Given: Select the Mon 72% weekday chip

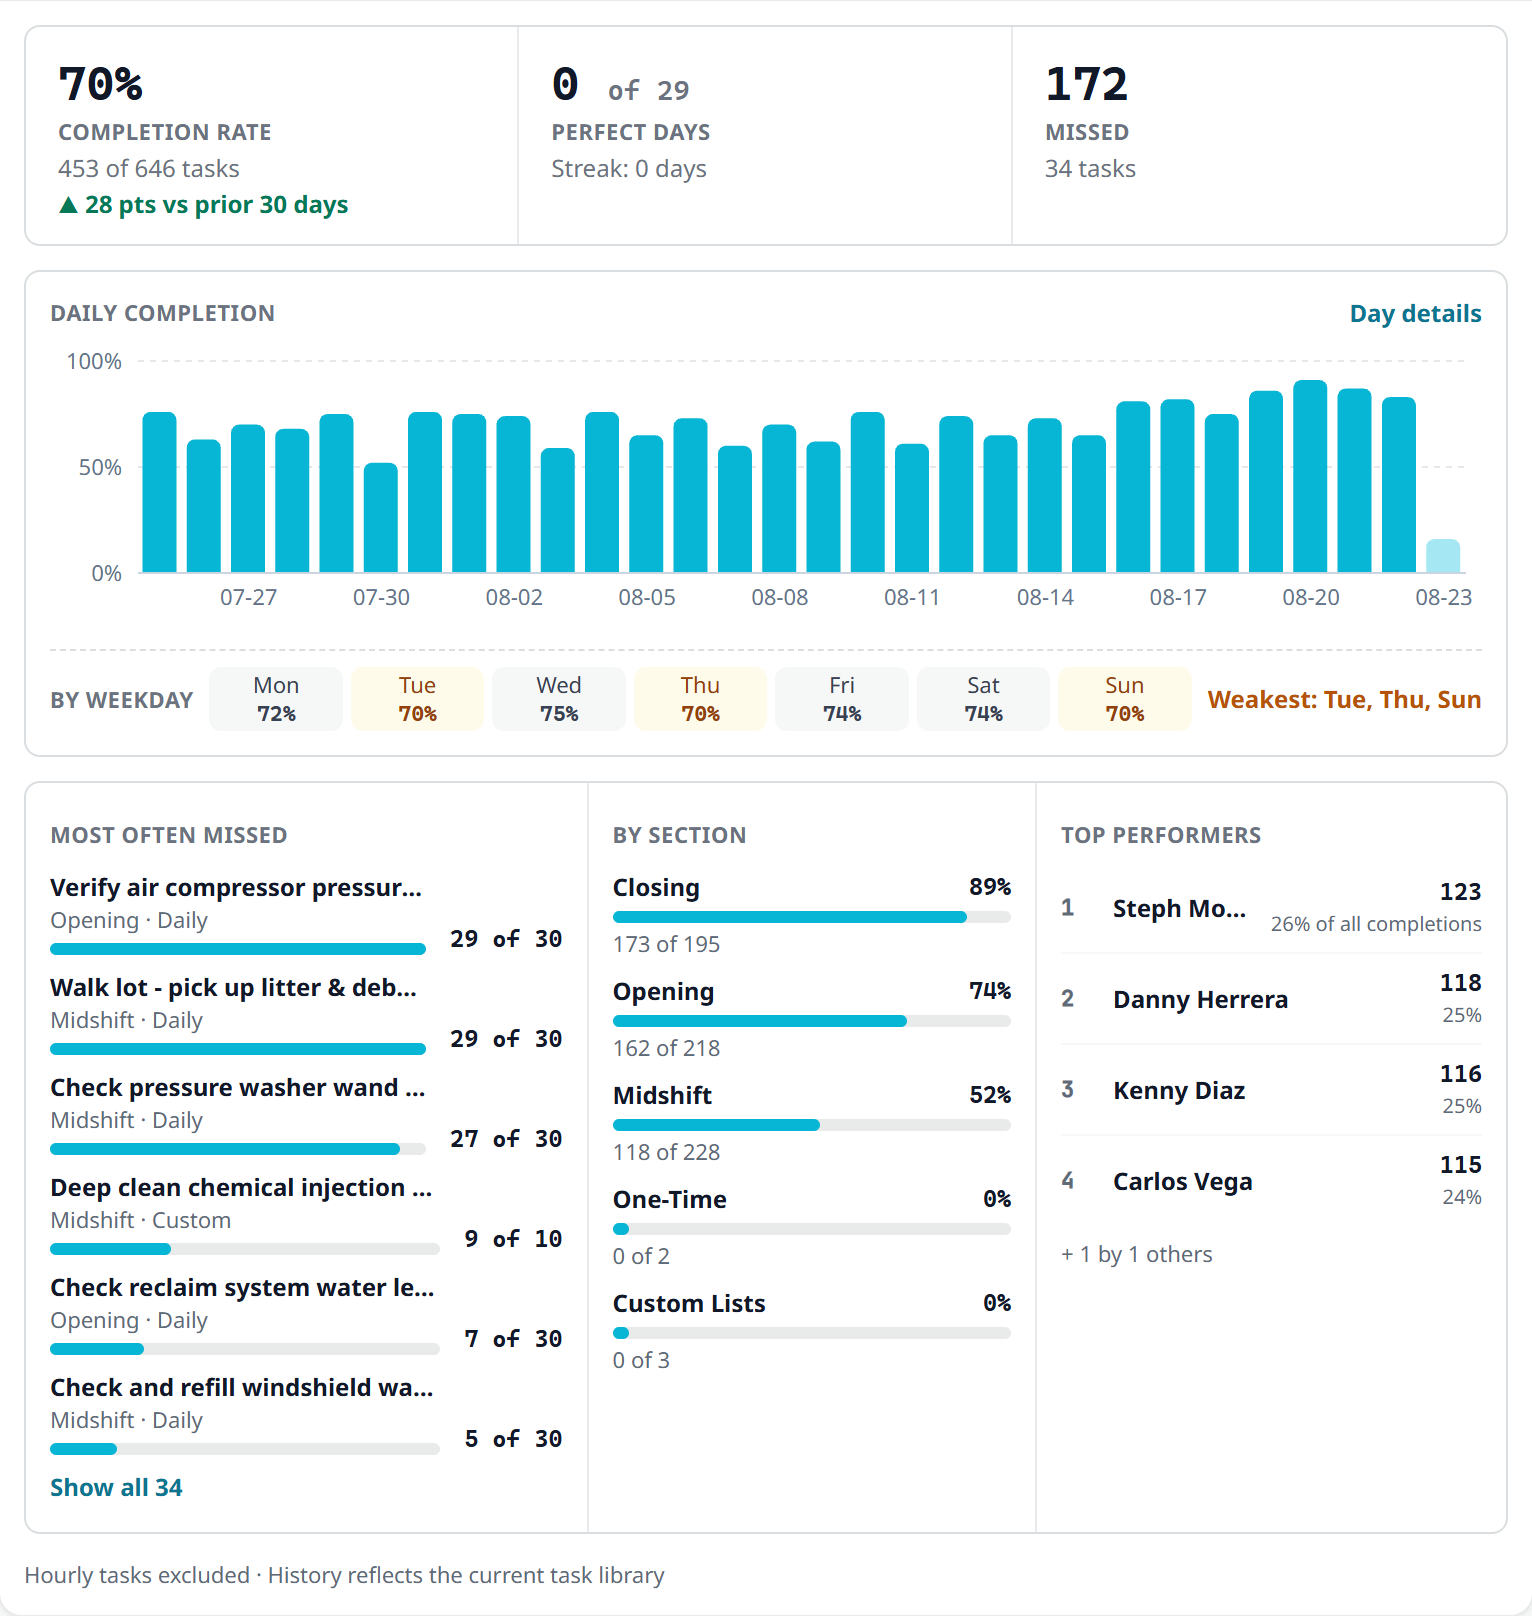Looking at the screenshot, I should (276, 699).
